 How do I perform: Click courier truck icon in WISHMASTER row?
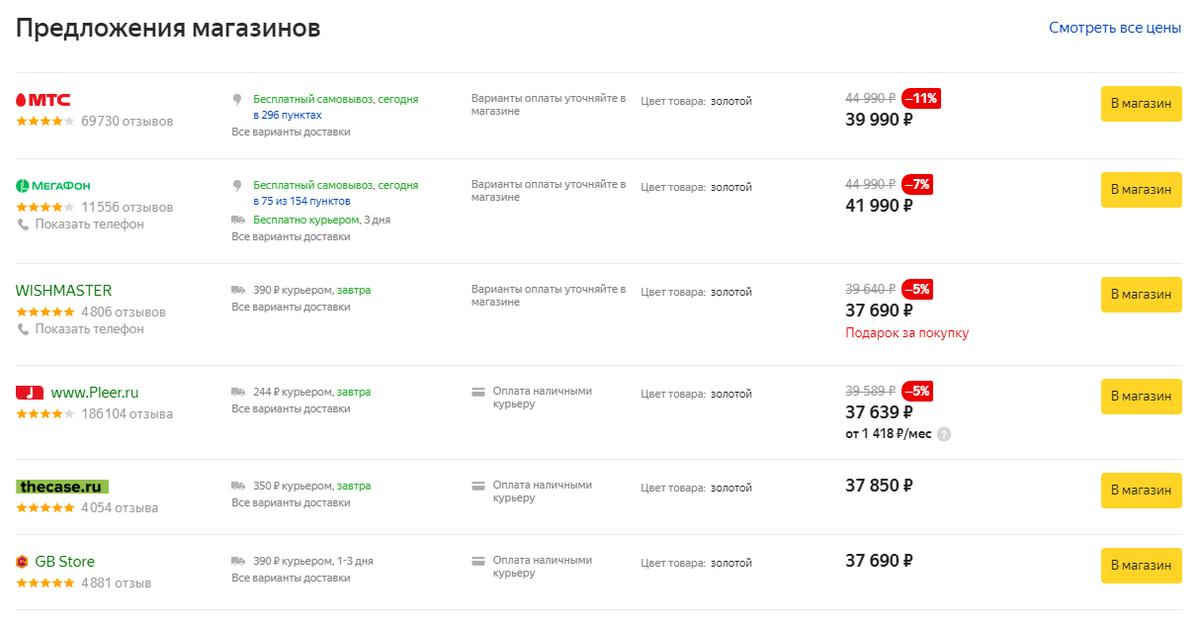(x=238, y=290)
